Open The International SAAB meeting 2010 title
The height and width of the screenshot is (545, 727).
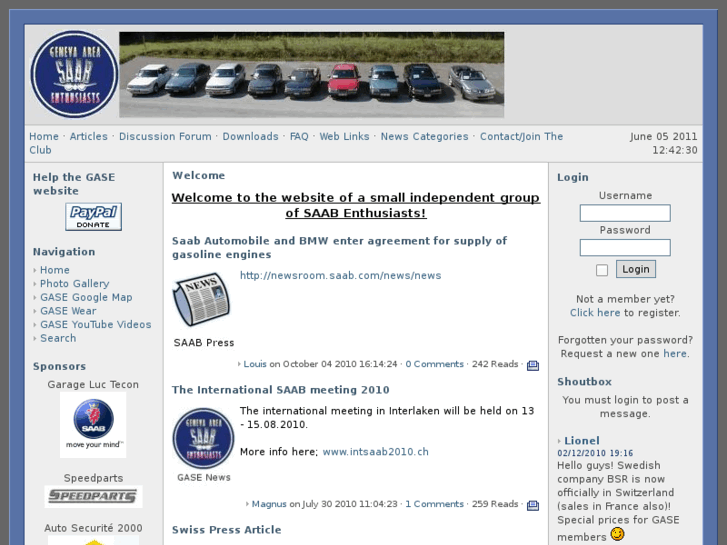pyautogui.click(x=281, y=390)
